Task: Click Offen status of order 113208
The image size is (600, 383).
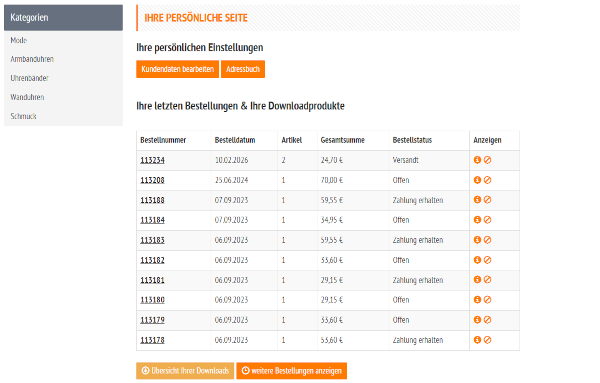Action: click(401, 180)
